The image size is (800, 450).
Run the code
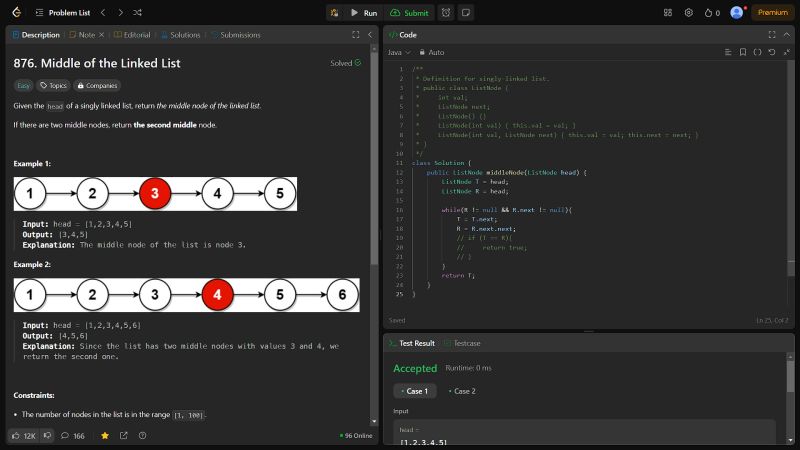coord(364,13)
